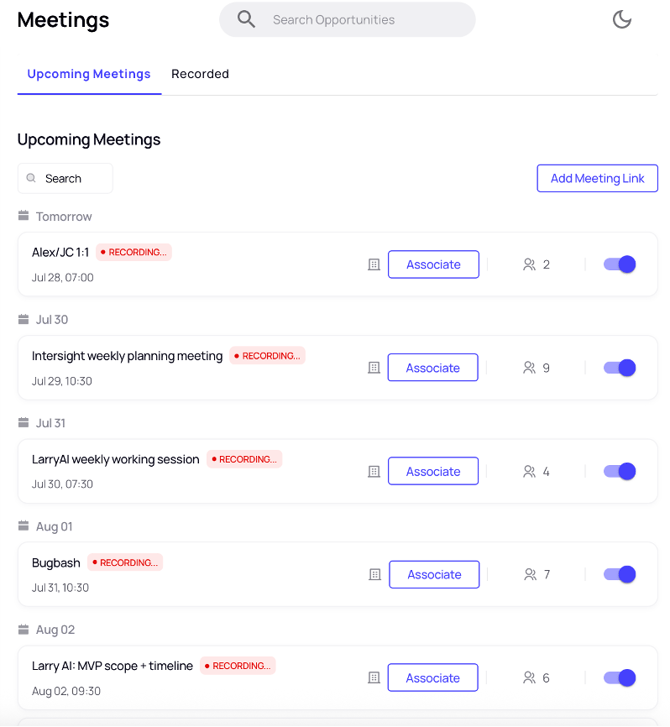Disable recording toggle for Alex/JC 1:1
The height and width of the screenshot is (727, 670).
point(619,264)
